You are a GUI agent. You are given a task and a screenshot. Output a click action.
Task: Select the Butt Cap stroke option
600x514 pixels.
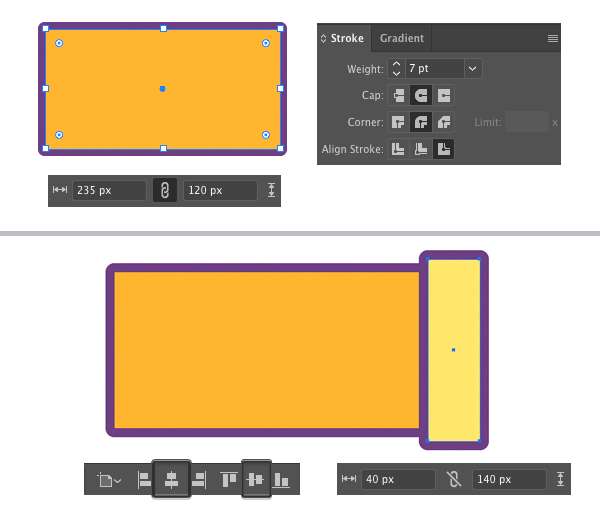click(x=399, y=96)
